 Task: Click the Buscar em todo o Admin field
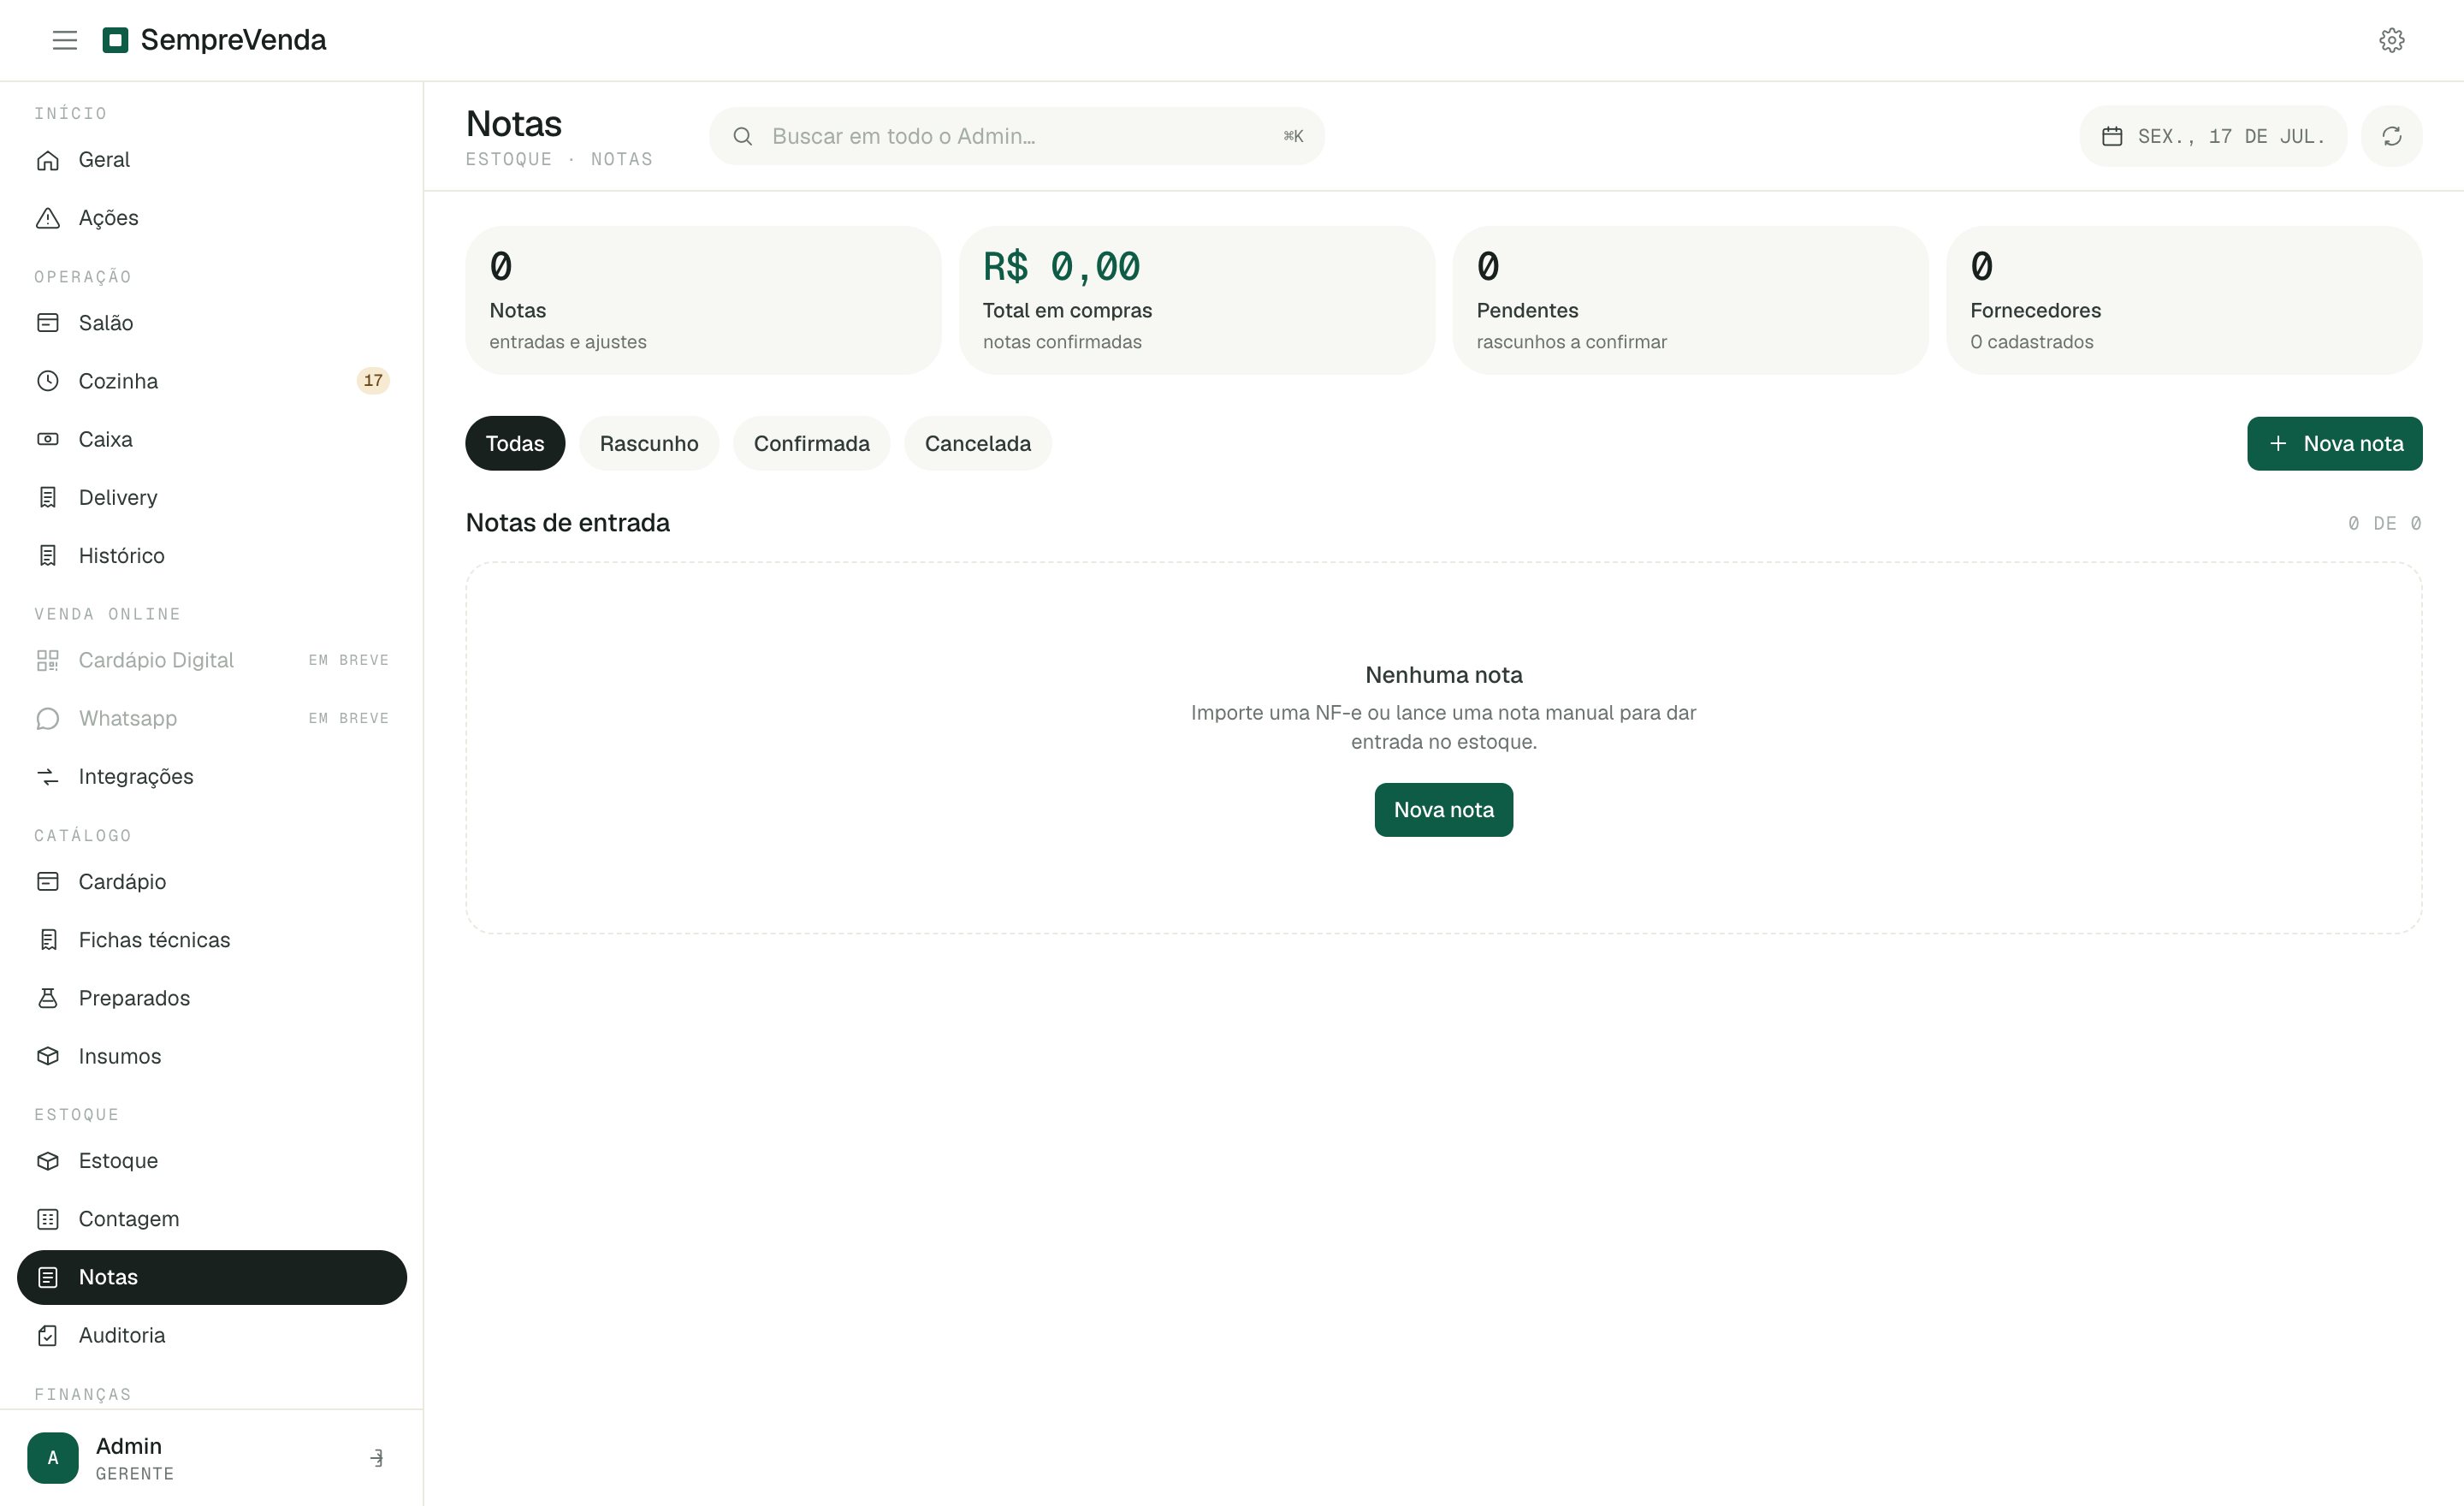(1017, 136)
